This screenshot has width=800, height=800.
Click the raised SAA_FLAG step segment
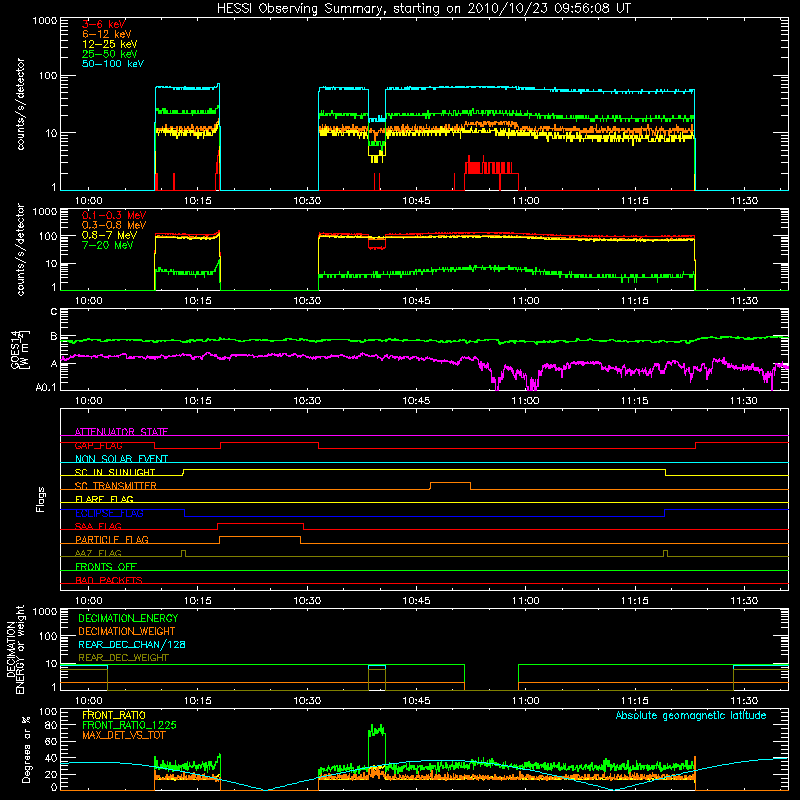[260, 523]
